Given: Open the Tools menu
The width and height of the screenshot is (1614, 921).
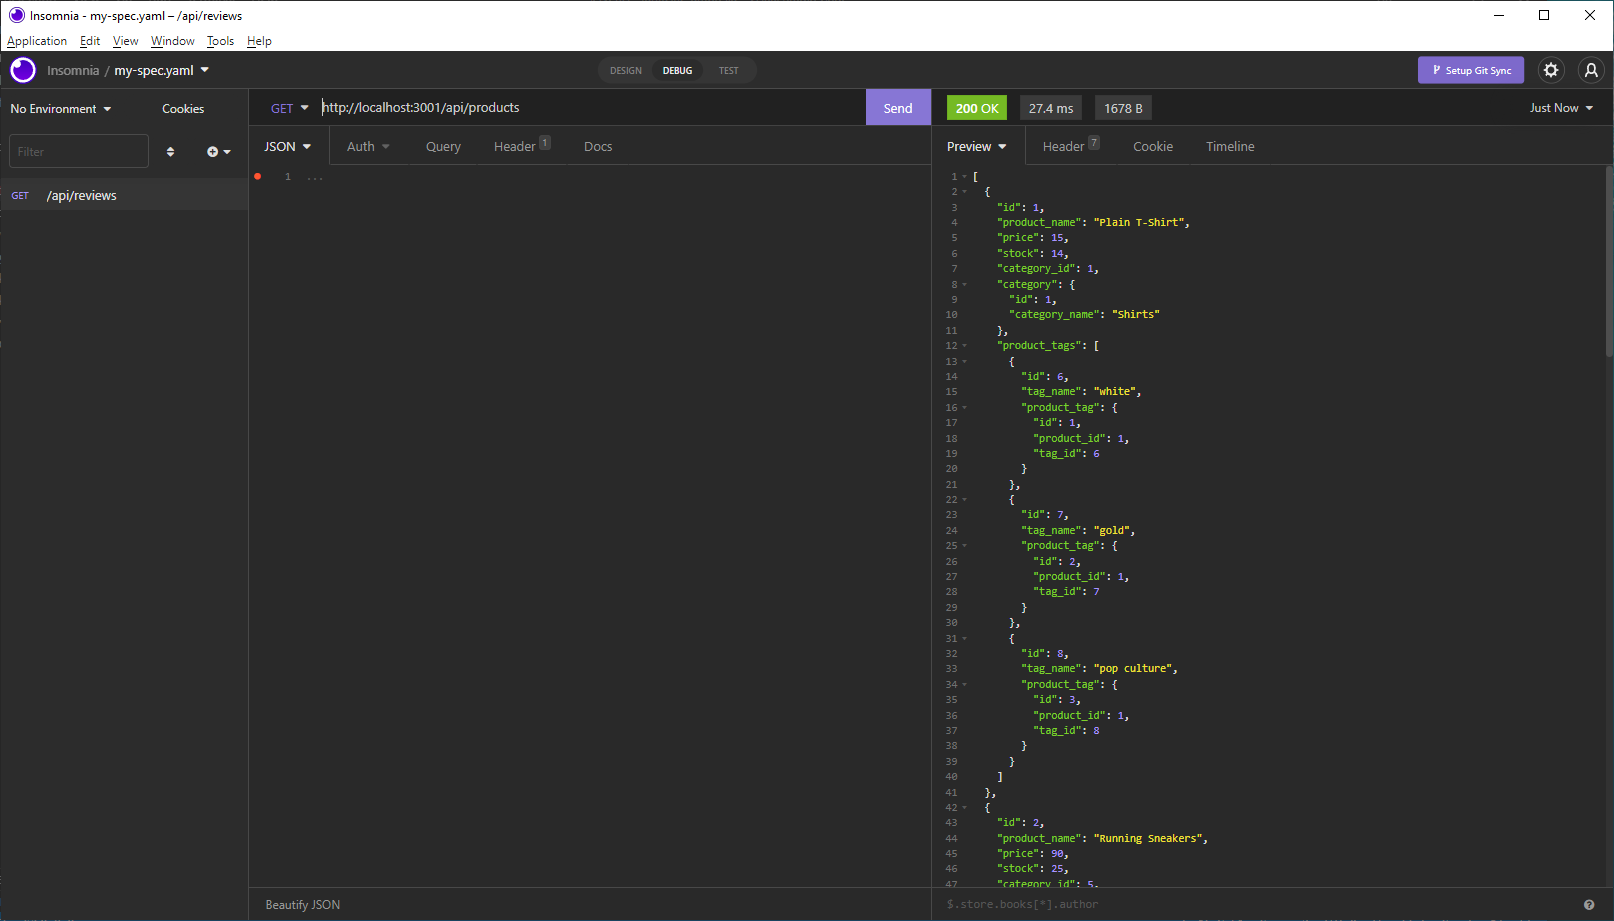Looking at the screenshot, I should [x=220, y=41].
